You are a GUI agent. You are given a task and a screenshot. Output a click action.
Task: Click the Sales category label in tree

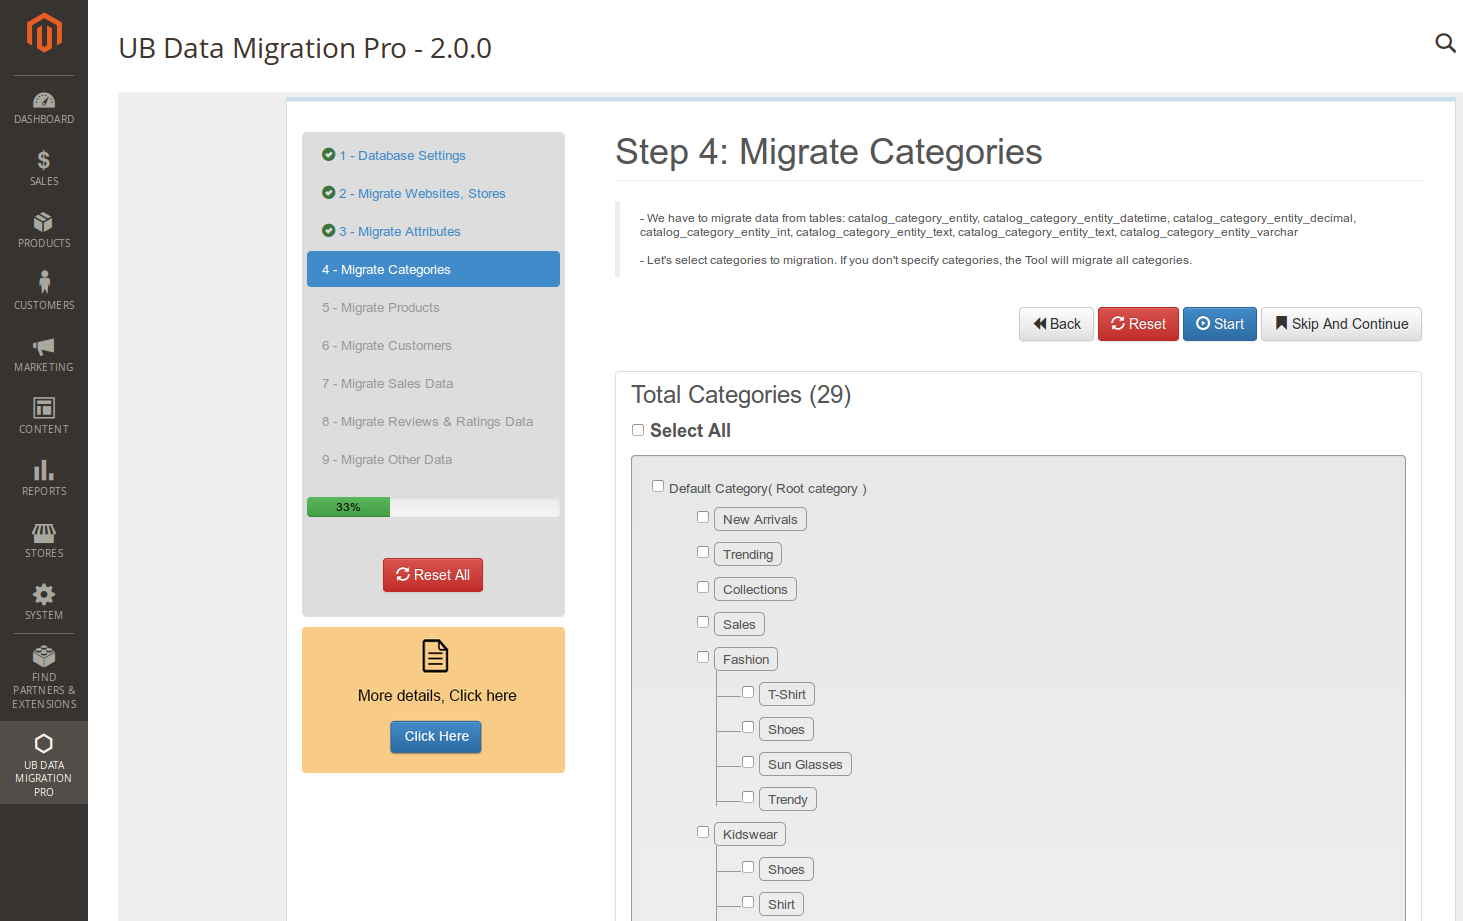(x=739, y=624)
